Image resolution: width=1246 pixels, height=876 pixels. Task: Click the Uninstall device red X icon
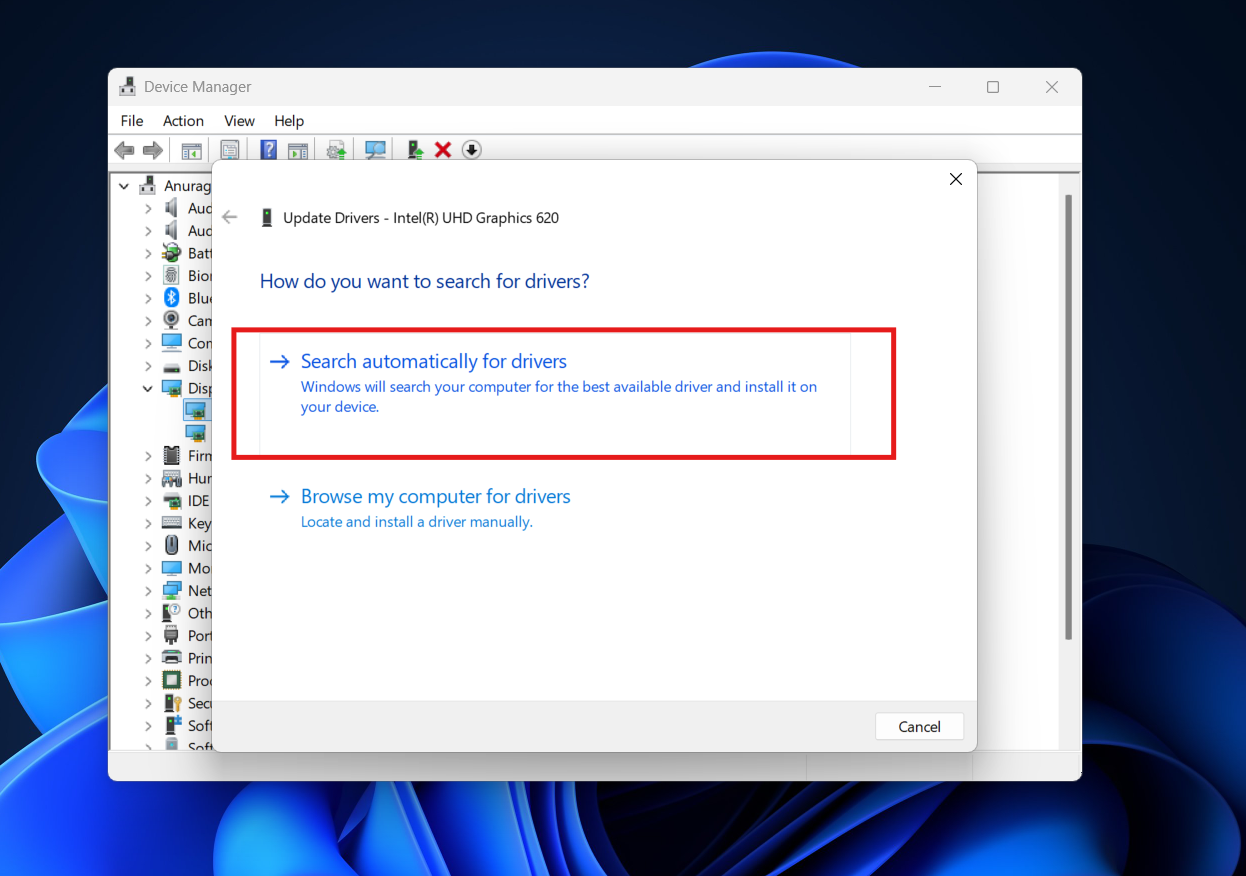pos(443,149)
